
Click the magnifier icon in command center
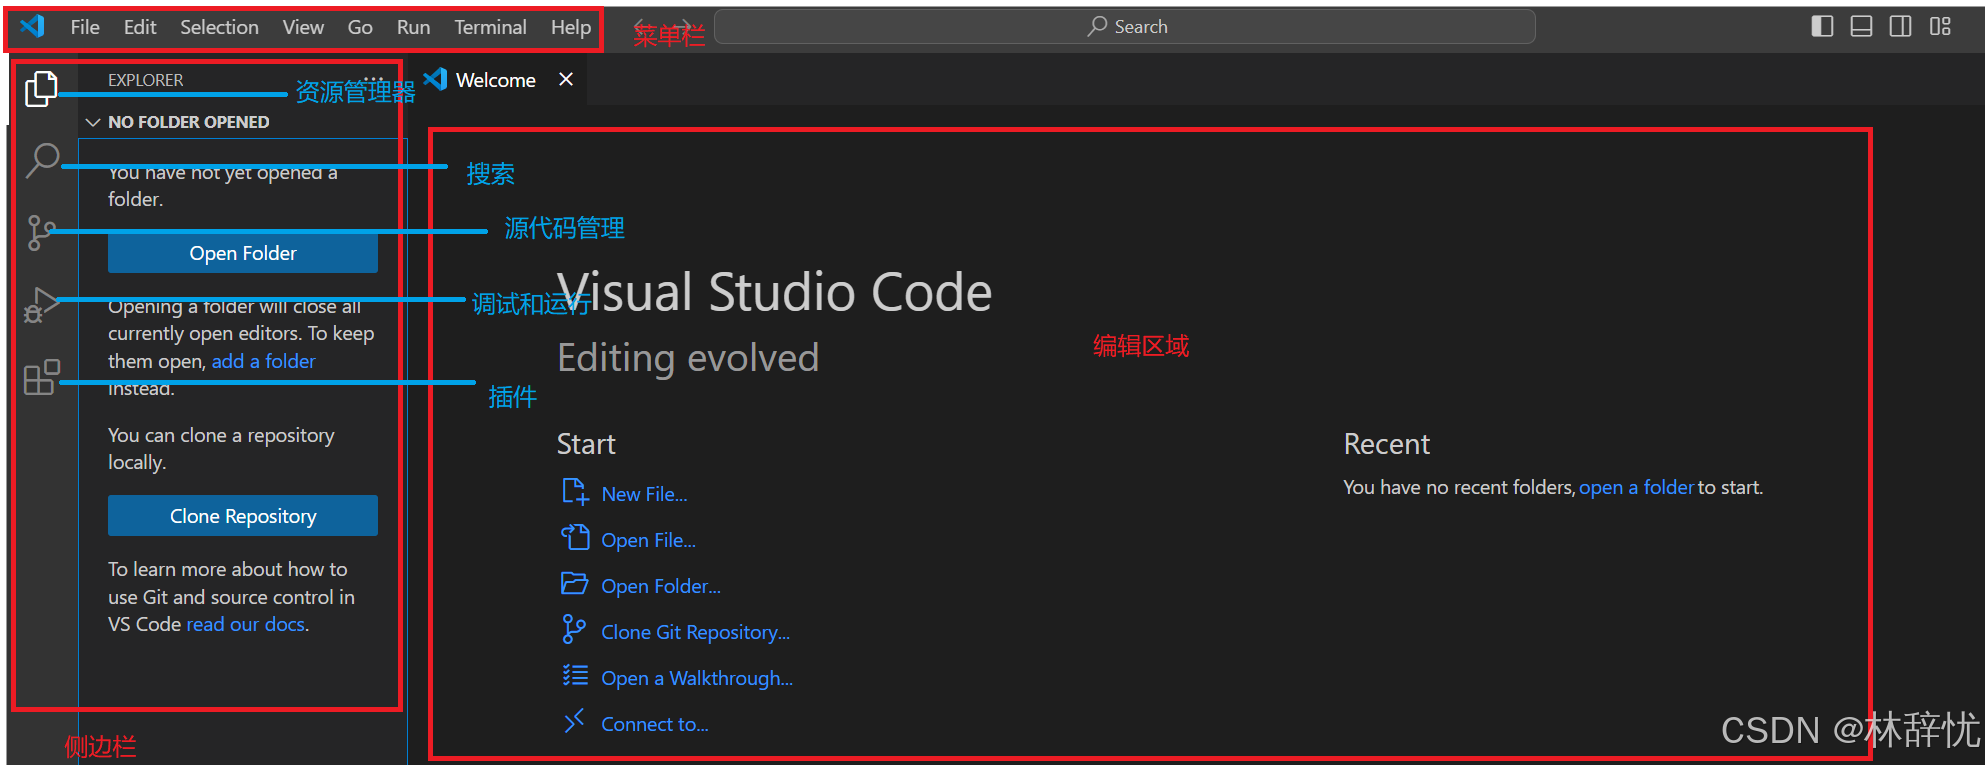click(1097, 26)
